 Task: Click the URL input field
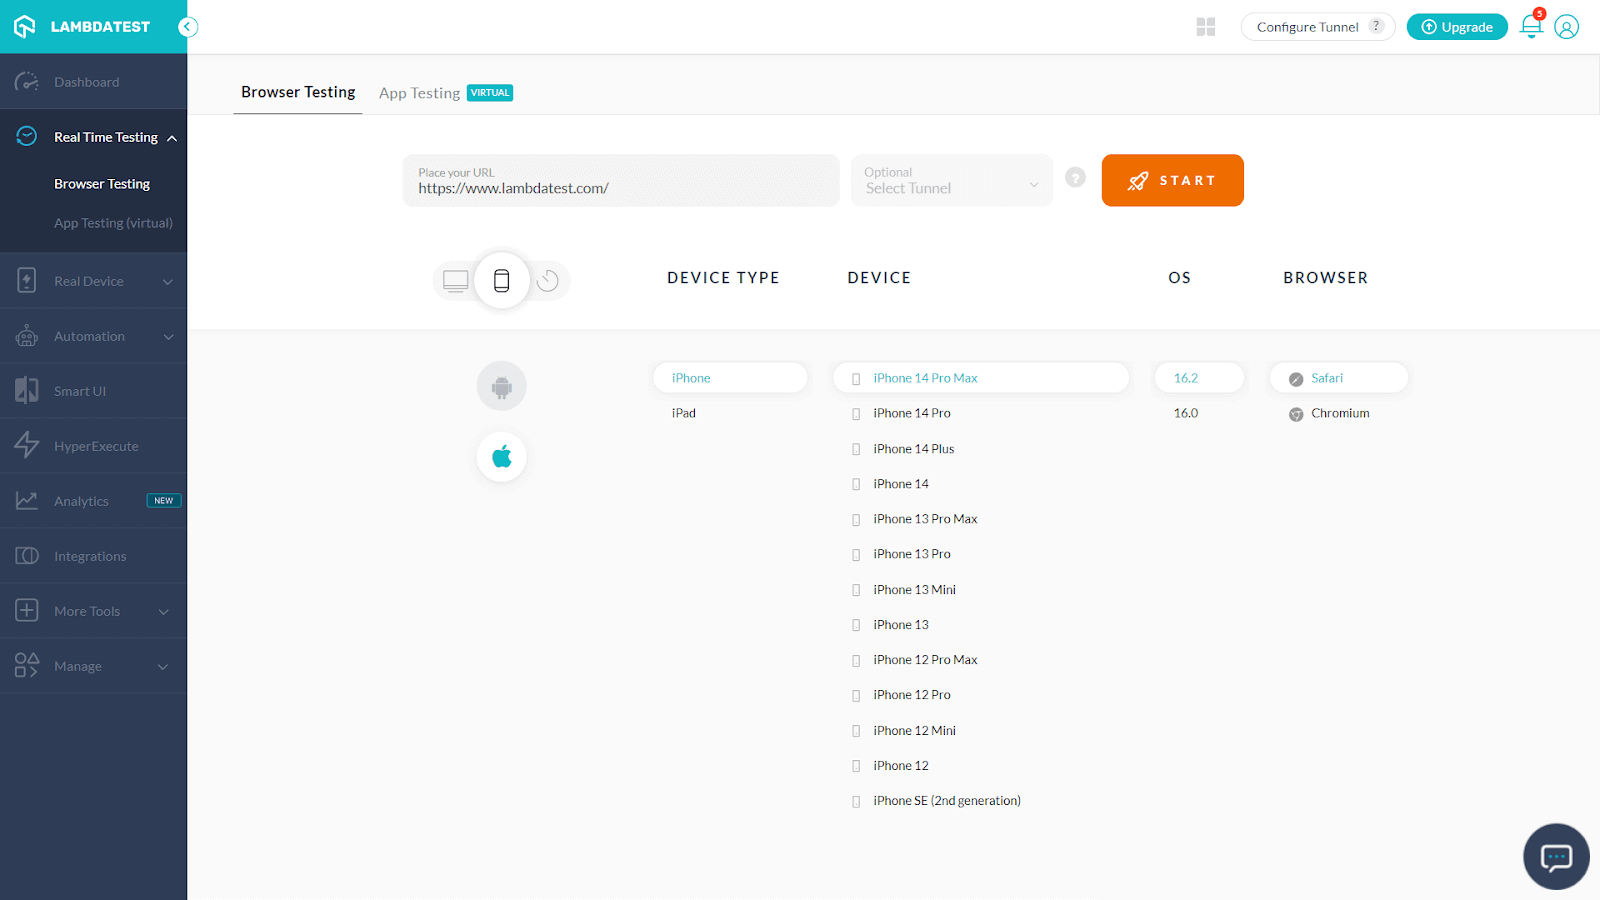[621, 180]
